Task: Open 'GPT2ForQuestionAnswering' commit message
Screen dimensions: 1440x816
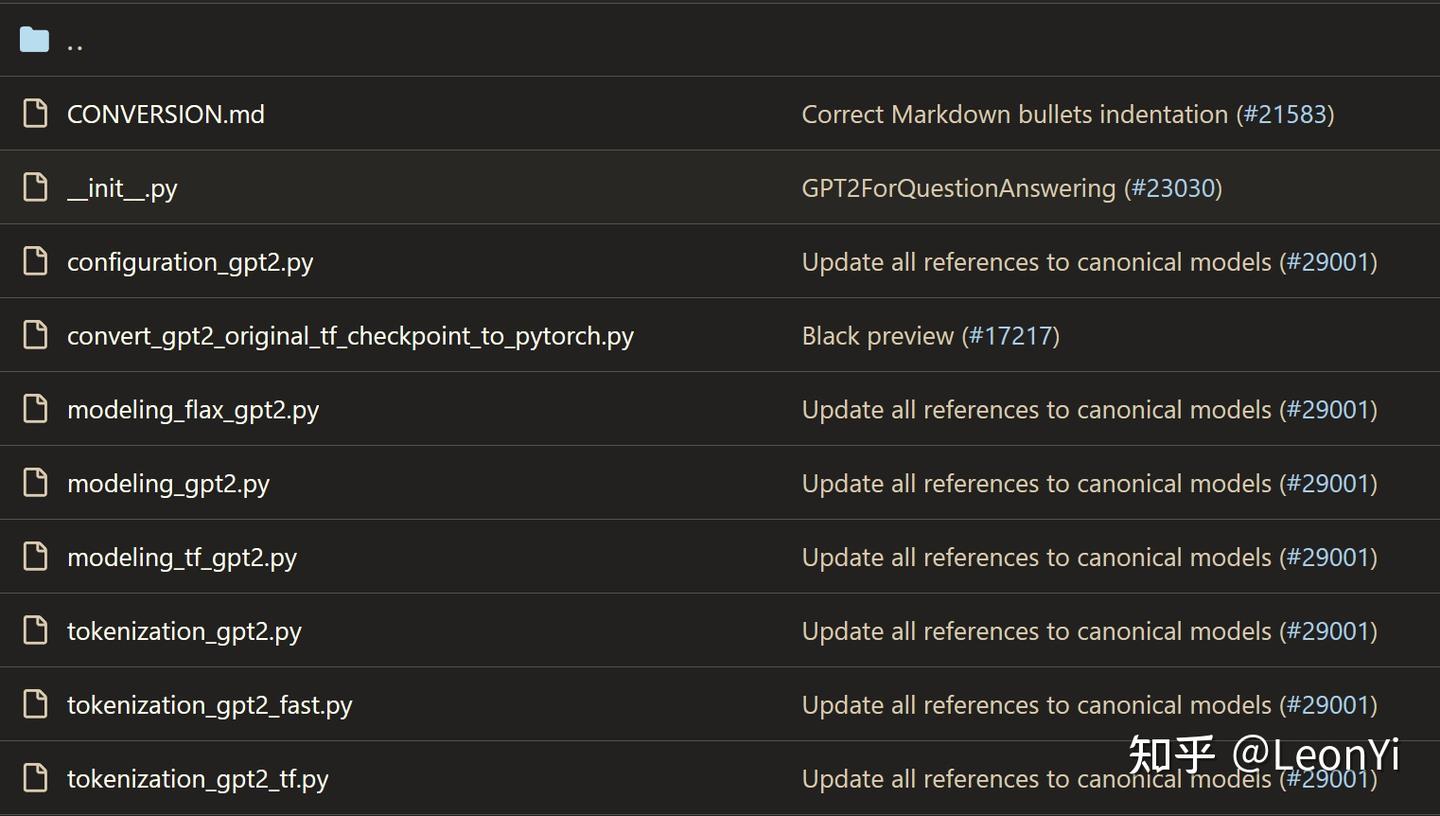Action: [x=958, y=189]
